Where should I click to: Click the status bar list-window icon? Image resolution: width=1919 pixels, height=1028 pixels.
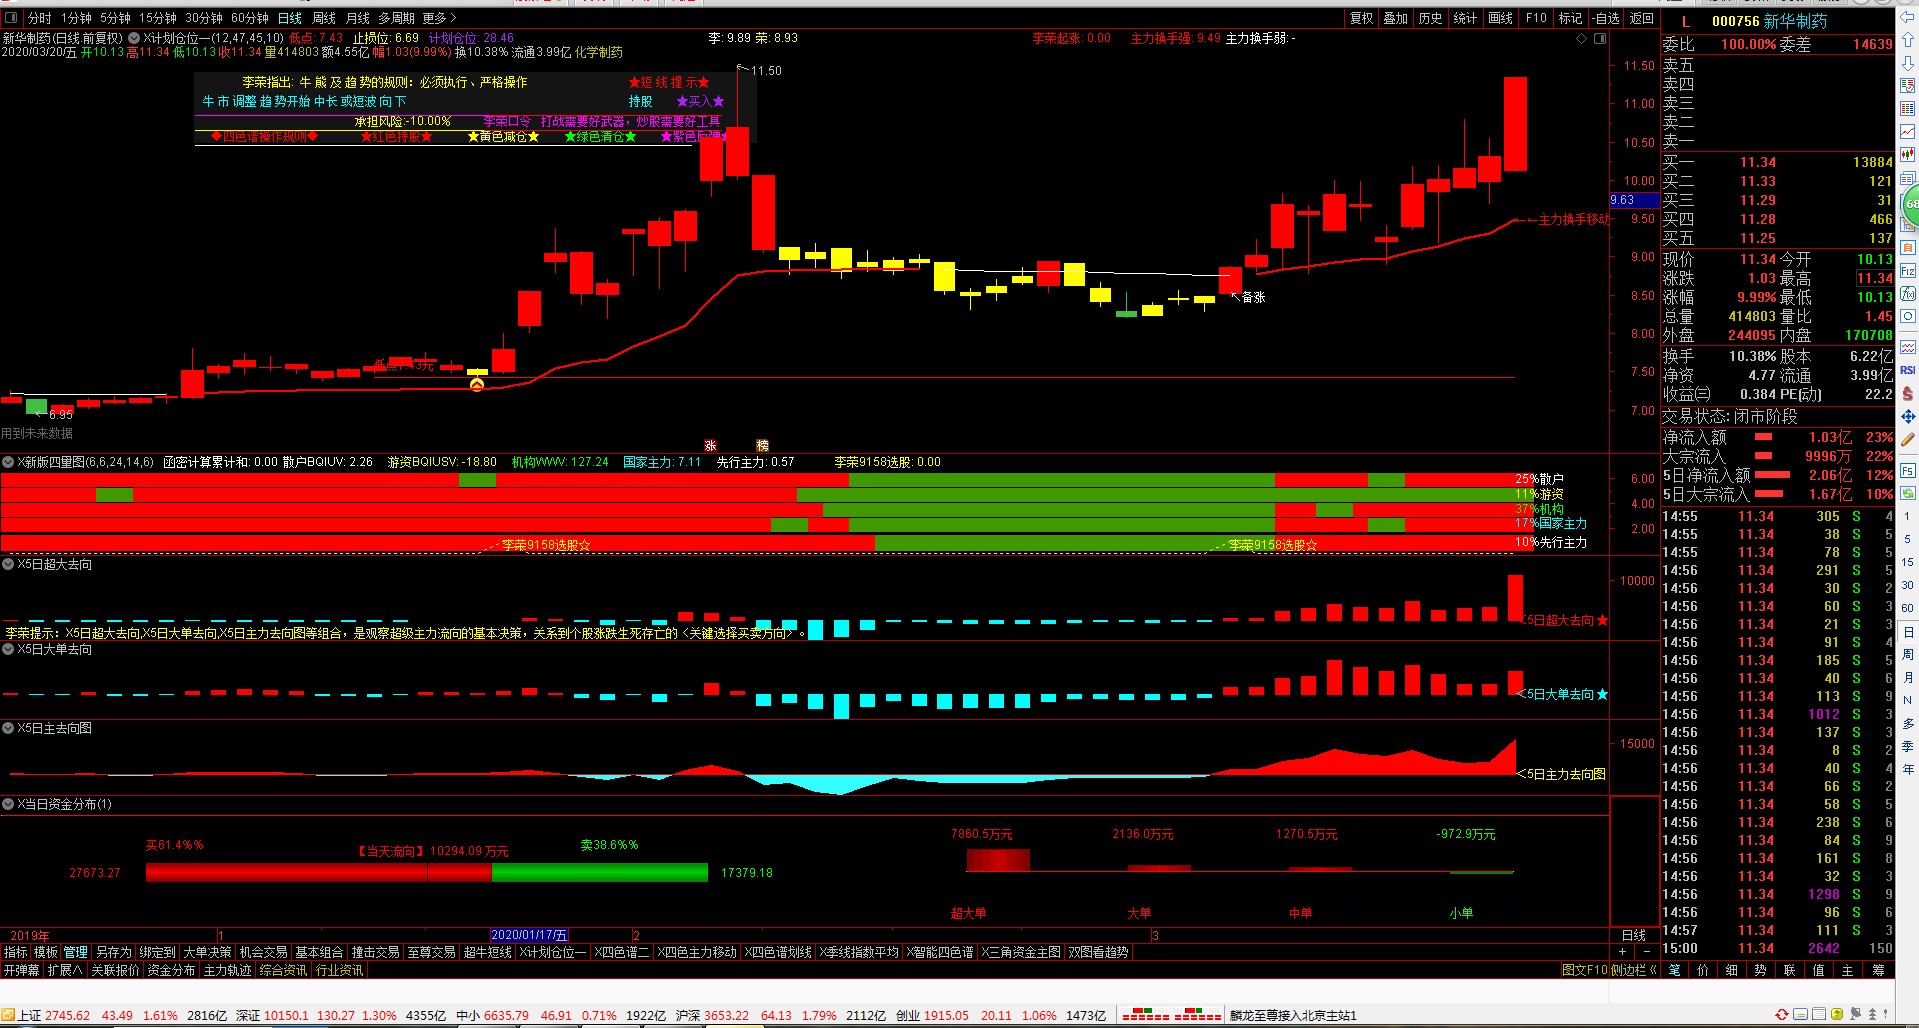pyautogui.click(x=1819, y=1014)
